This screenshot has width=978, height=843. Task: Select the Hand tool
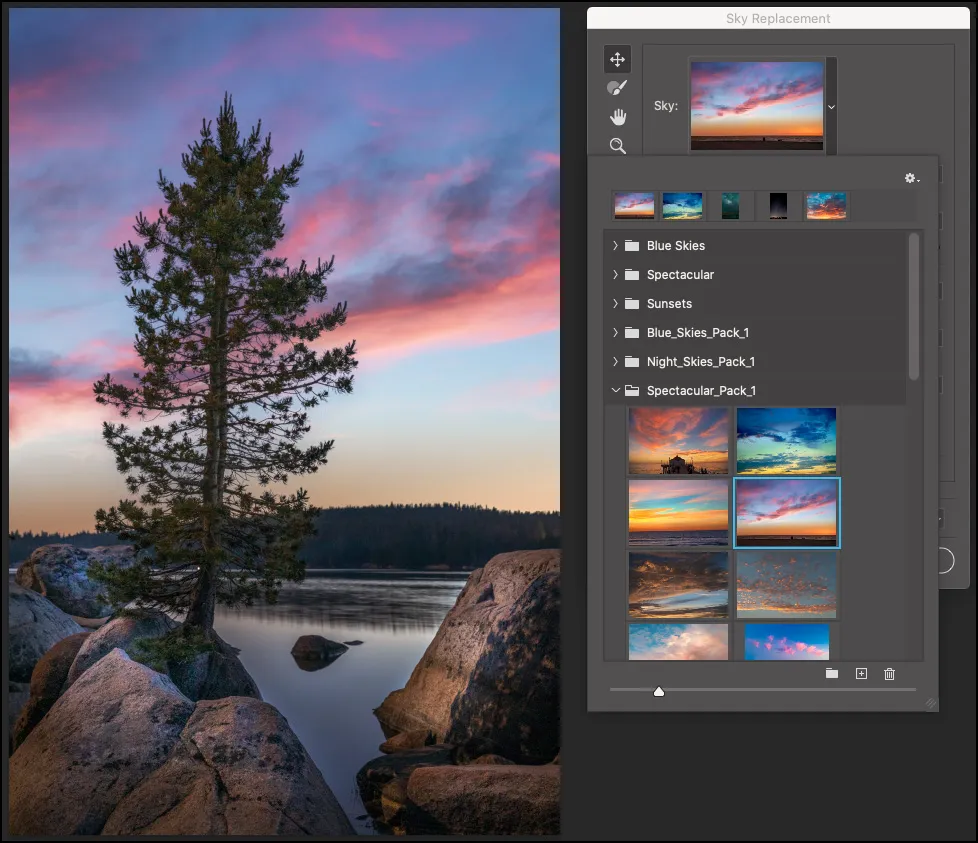617,117
